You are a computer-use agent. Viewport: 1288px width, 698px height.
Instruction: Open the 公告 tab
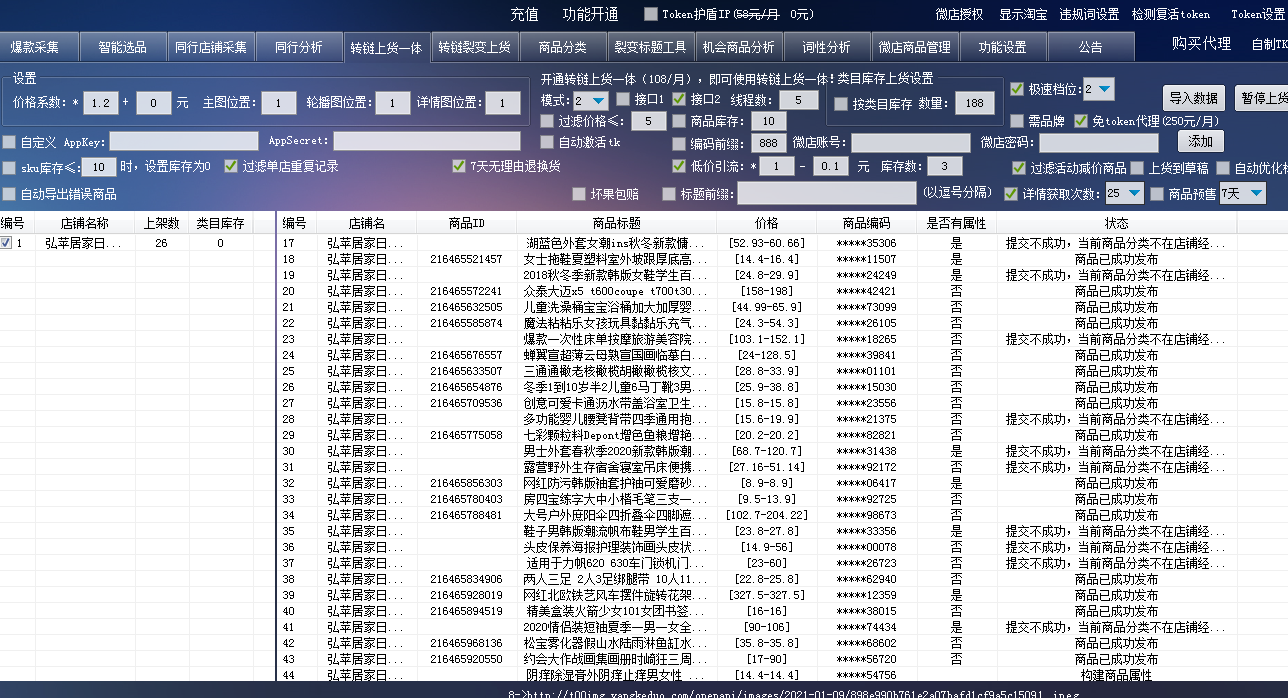[x=1090, y=47]
